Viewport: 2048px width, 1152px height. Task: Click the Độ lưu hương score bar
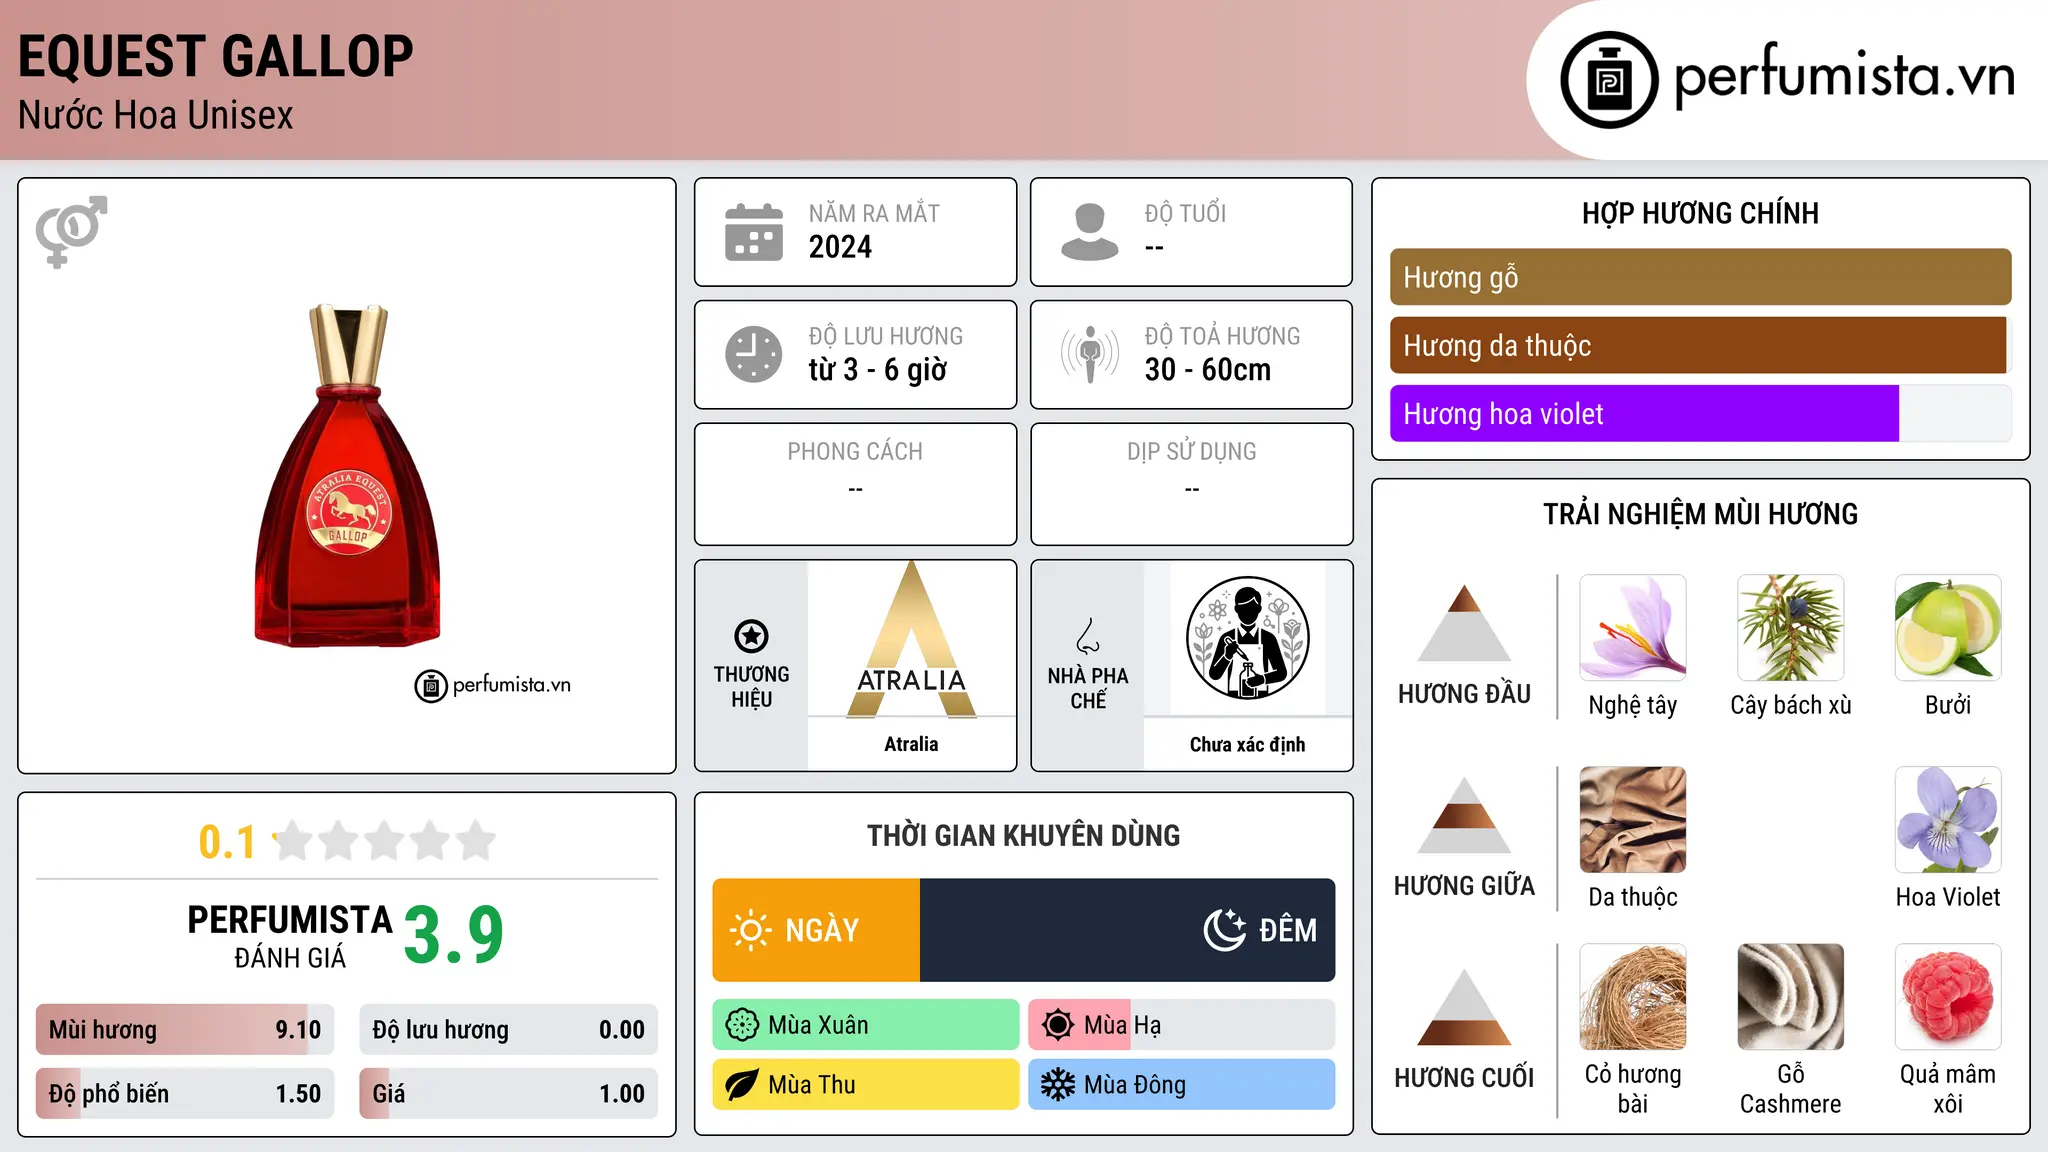point(509,1030)
